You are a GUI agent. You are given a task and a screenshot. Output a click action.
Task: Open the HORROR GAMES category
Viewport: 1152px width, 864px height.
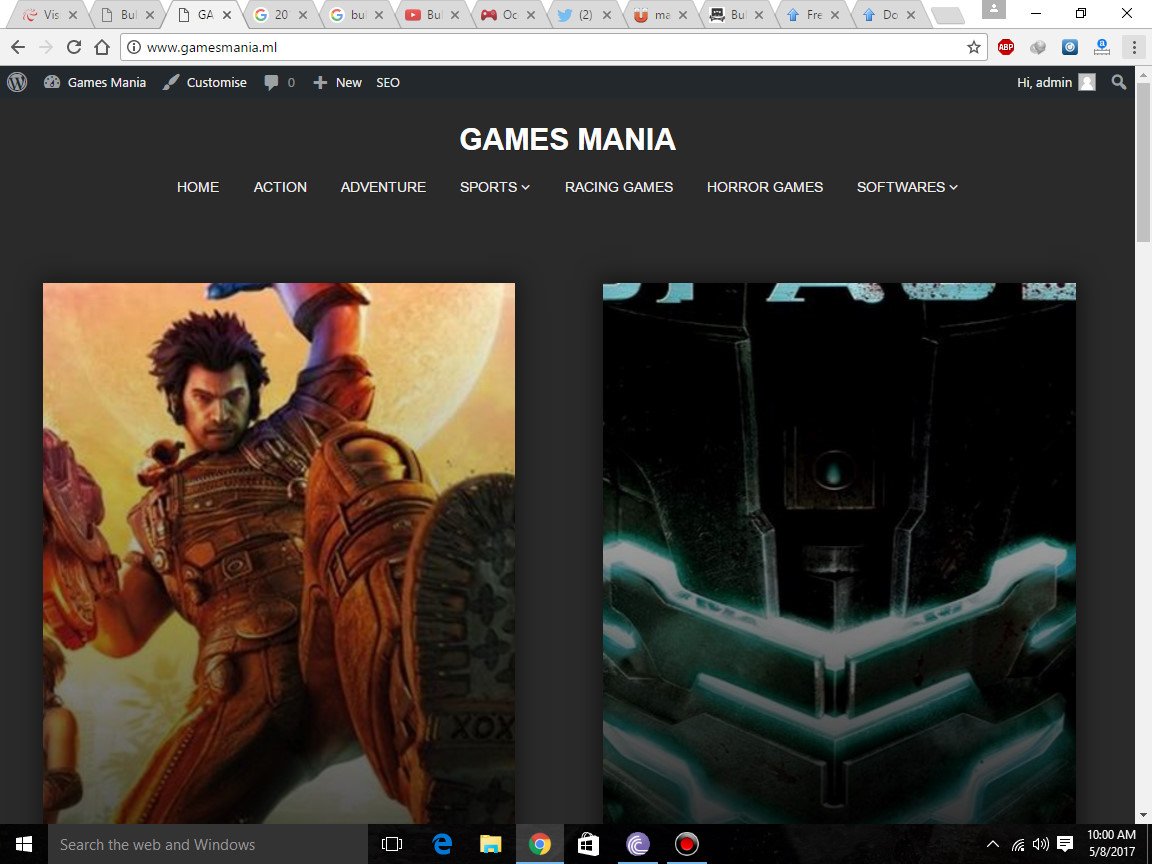coord(765,187)
